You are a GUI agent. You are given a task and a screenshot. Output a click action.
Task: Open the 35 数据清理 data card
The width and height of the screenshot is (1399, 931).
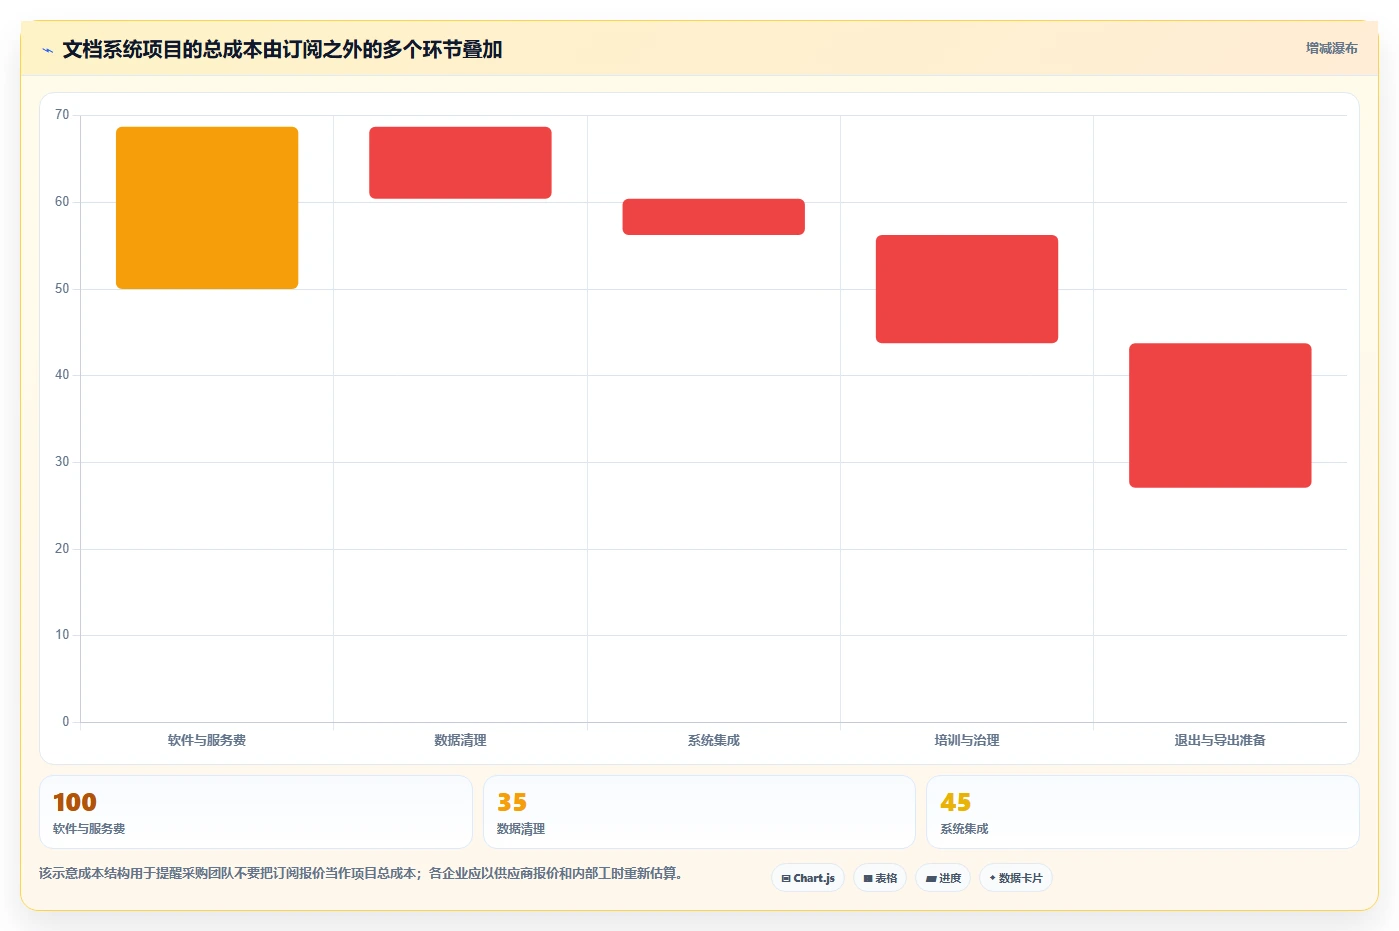pyautogui.click(x=699, y=812)
